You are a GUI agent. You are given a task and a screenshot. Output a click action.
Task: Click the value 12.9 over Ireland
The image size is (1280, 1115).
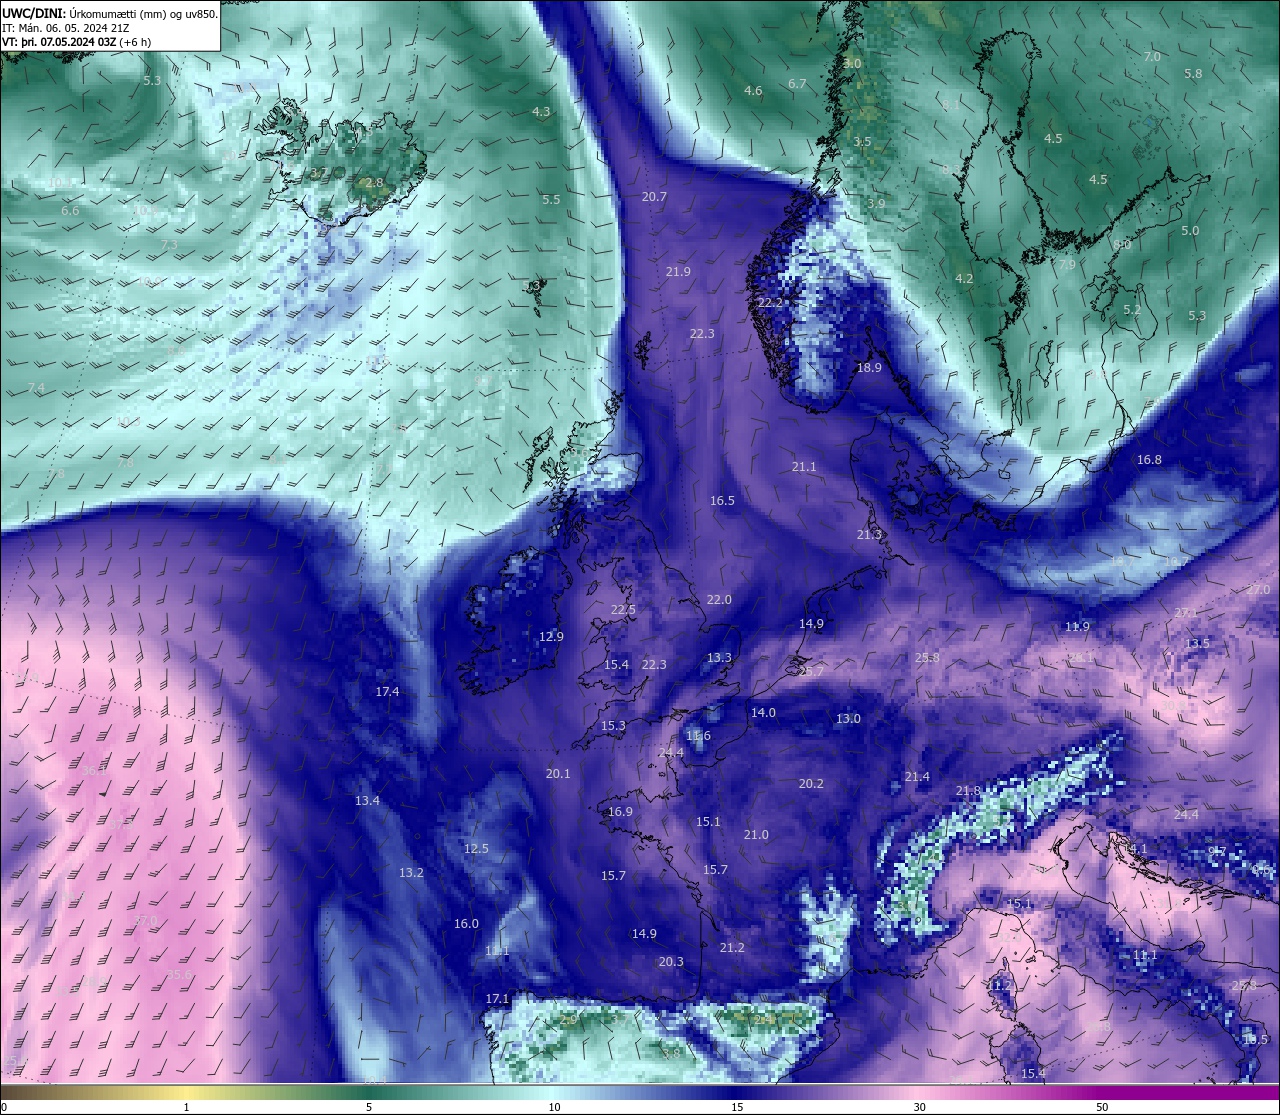coord(551,637)
